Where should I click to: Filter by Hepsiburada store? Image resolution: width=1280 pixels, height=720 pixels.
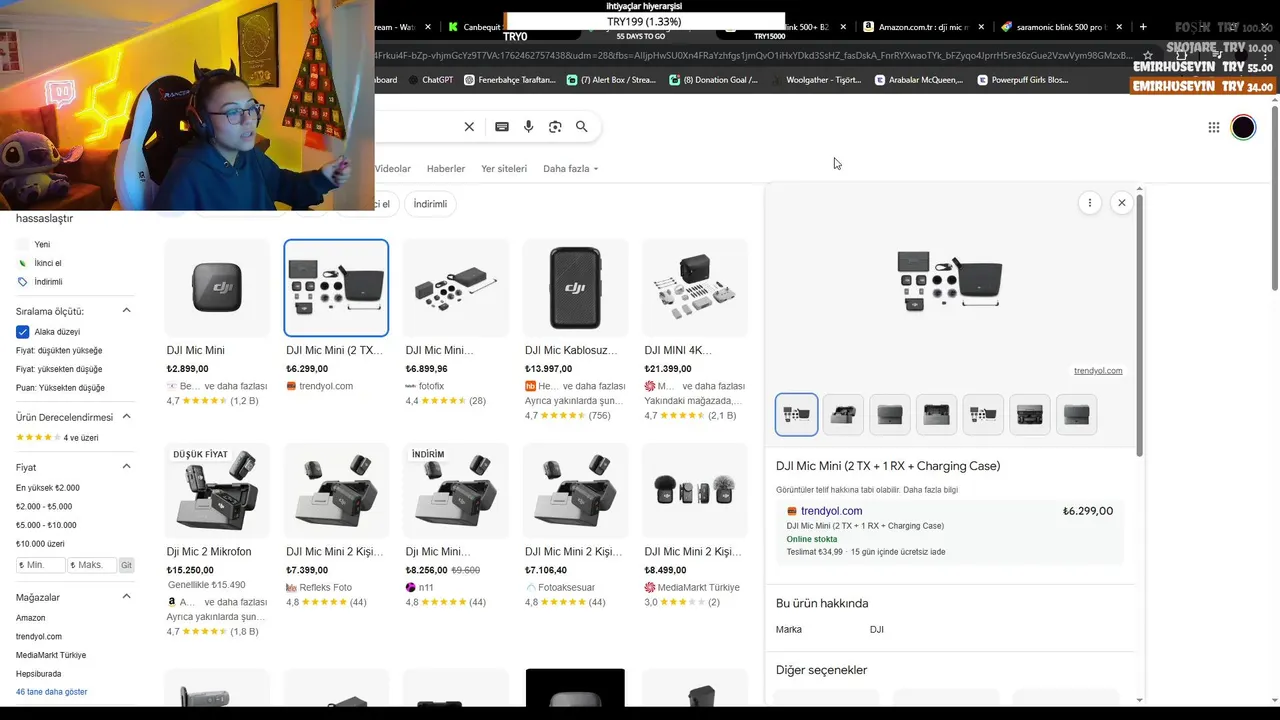[39, 674]
